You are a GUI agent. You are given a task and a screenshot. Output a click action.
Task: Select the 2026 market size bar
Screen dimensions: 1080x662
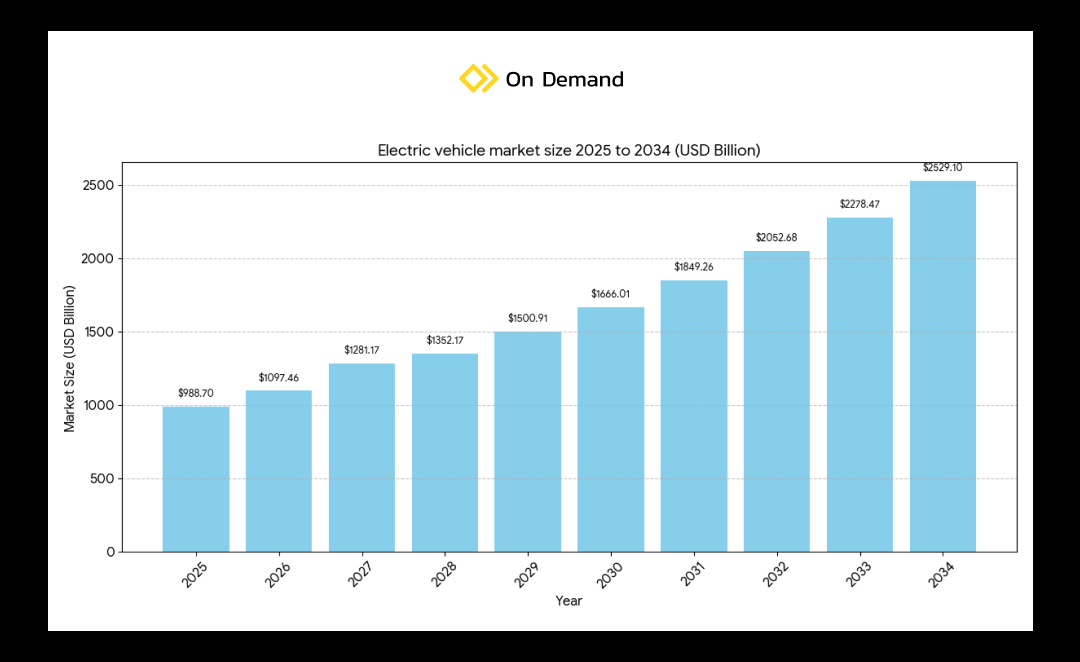click(x=279, y=471)
